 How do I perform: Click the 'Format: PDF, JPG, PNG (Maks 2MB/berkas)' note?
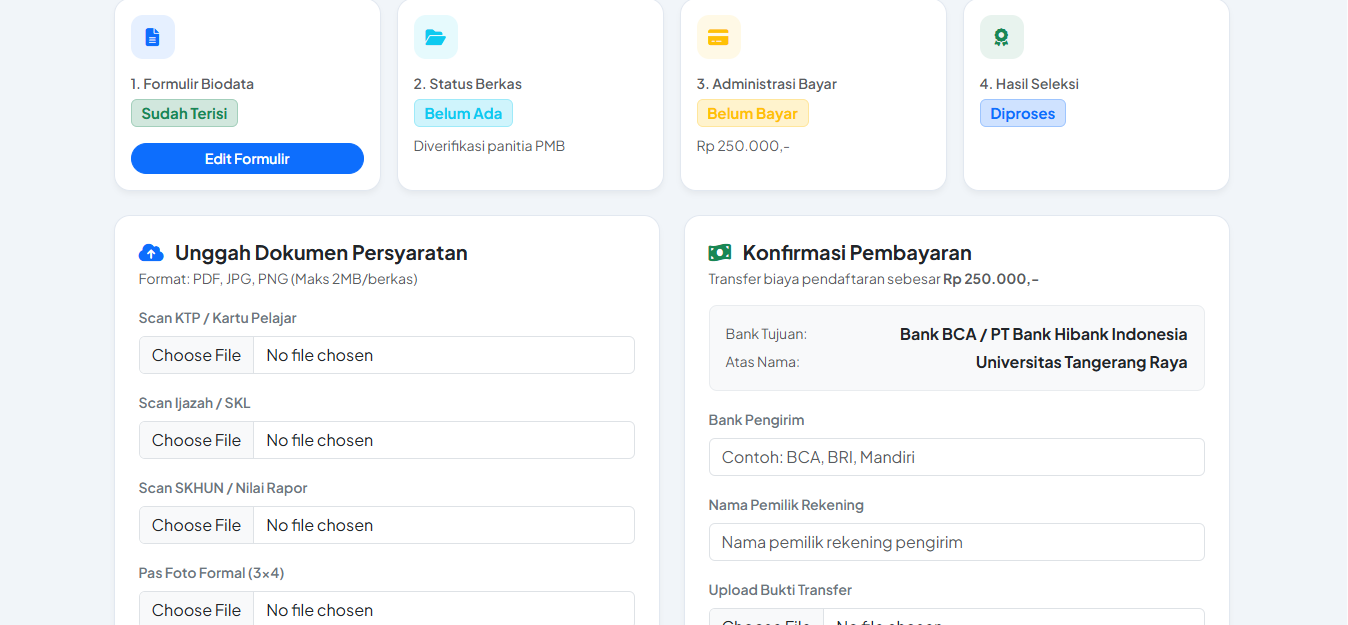pos(278,279)
